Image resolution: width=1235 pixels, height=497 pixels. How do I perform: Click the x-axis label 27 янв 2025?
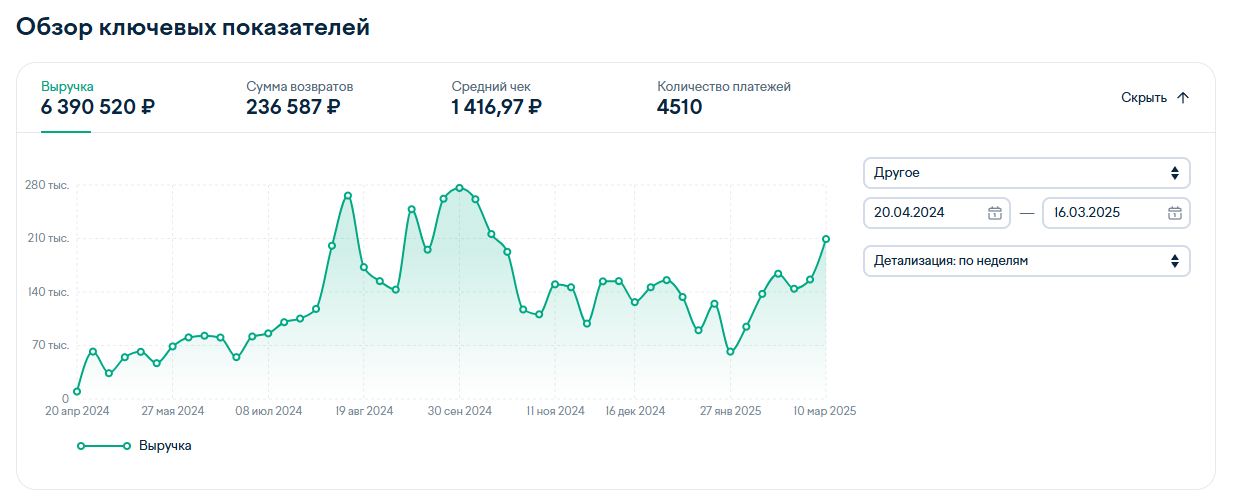(x=731, y=411)
